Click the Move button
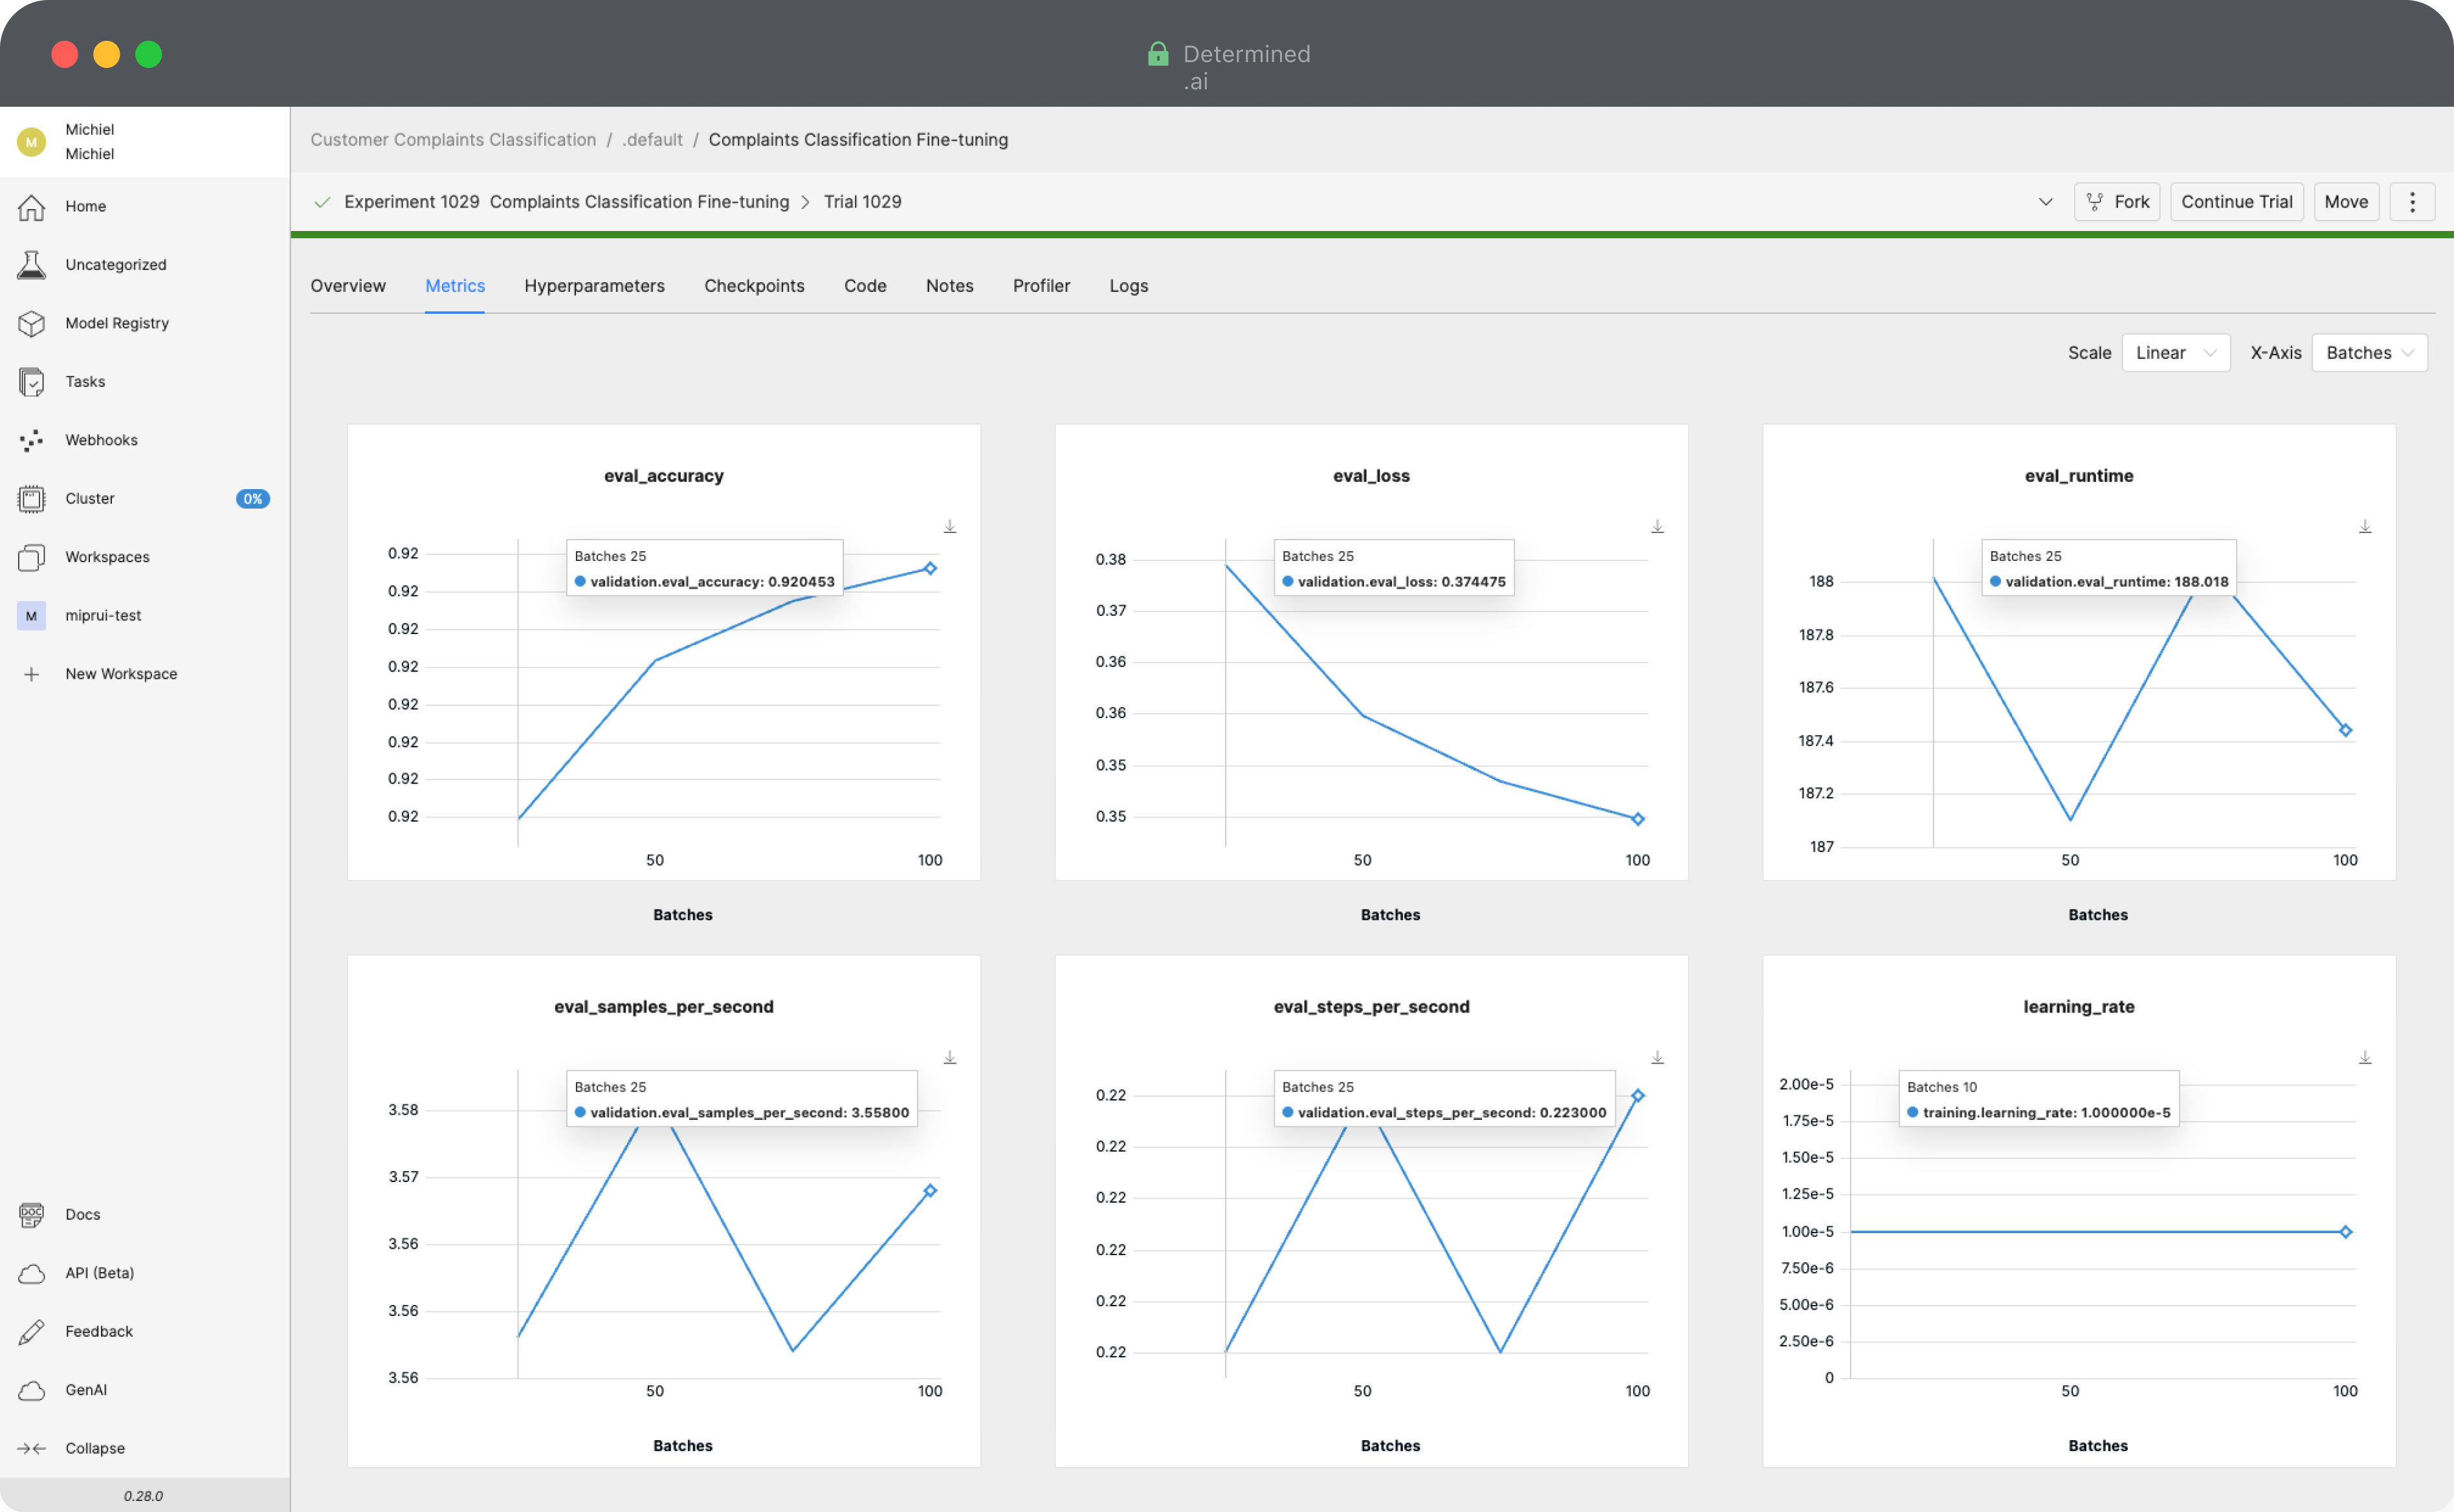2454x1512 pixels. click(x=2346, y=202)
